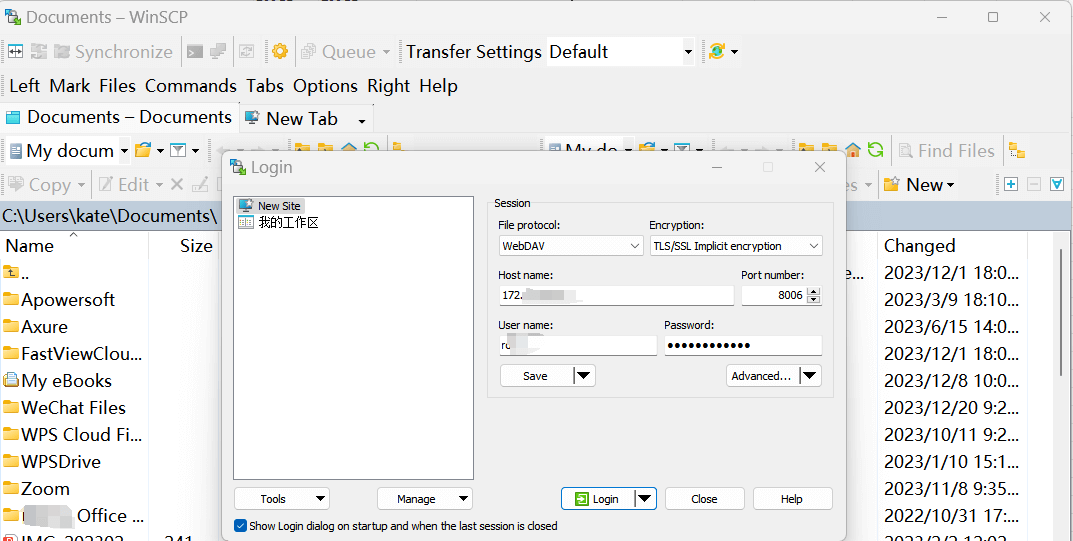Click the Host name input field
1073x541 pixels.
click(616, 295)
